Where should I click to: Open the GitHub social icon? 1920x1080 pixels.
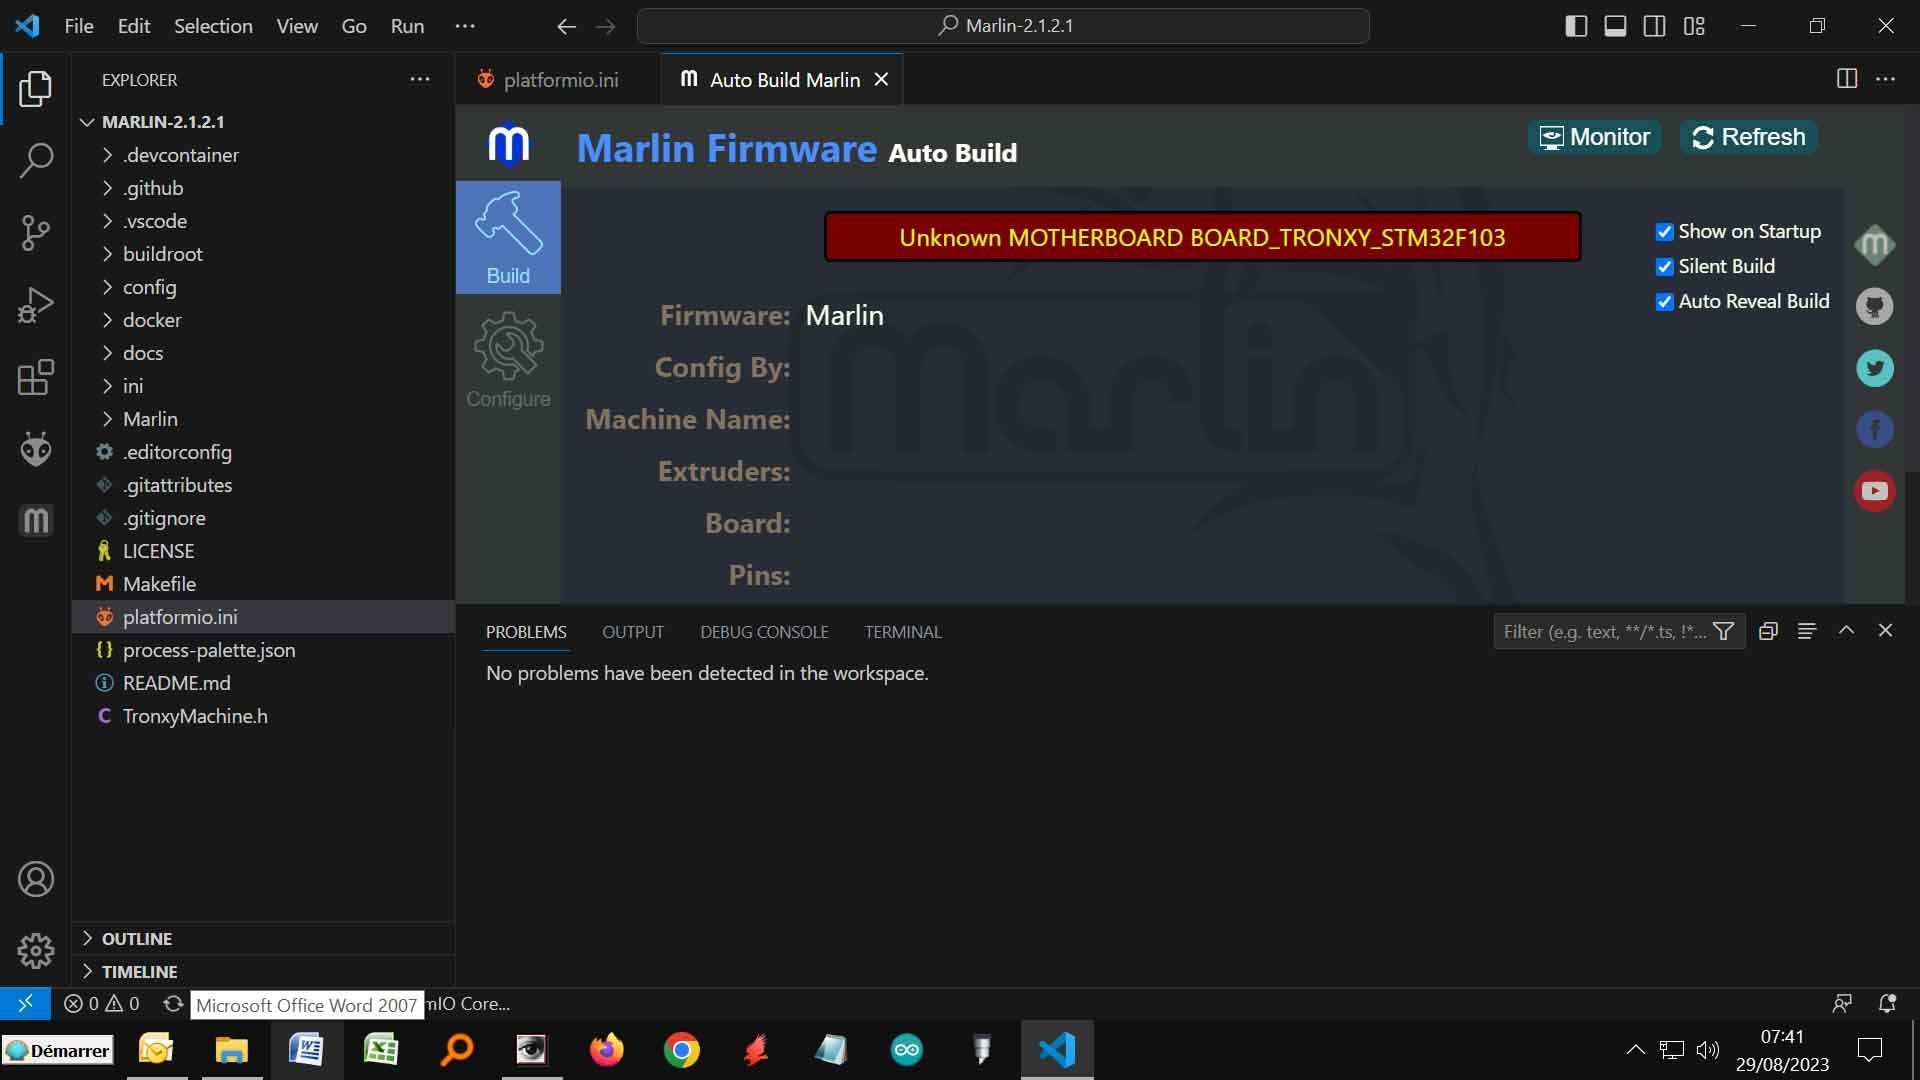[x=1875, y=306]
